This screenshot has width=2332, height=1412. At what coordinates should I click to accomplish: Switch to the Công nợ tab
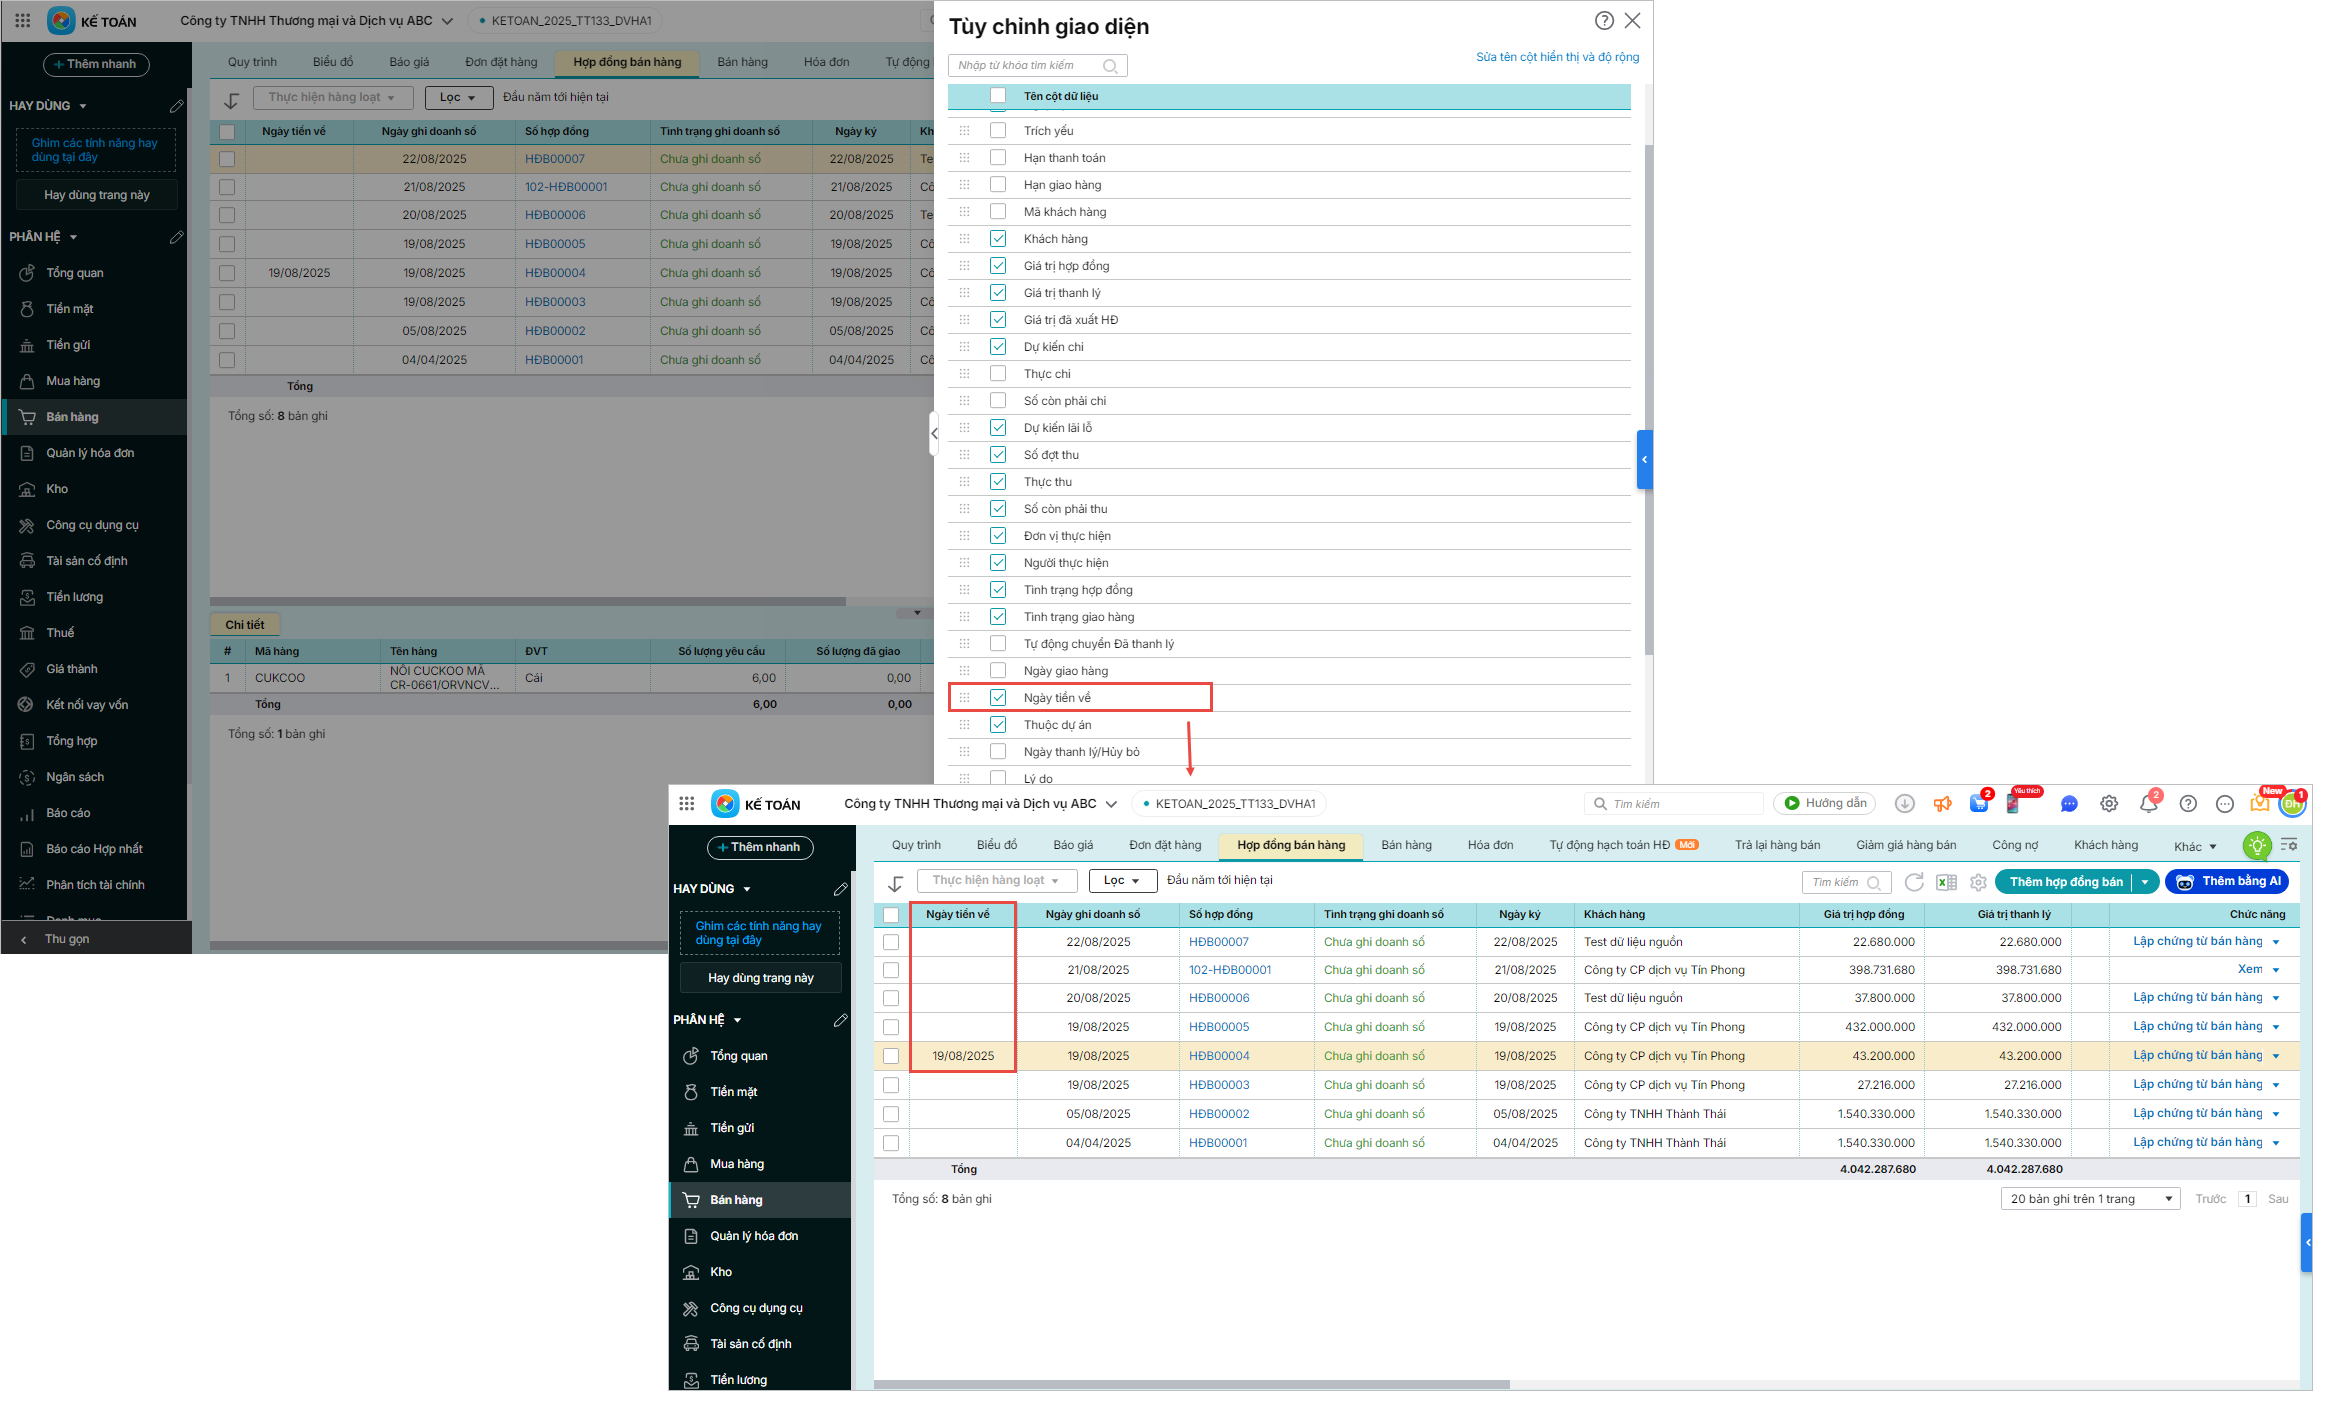click(x=2014, y=845)
